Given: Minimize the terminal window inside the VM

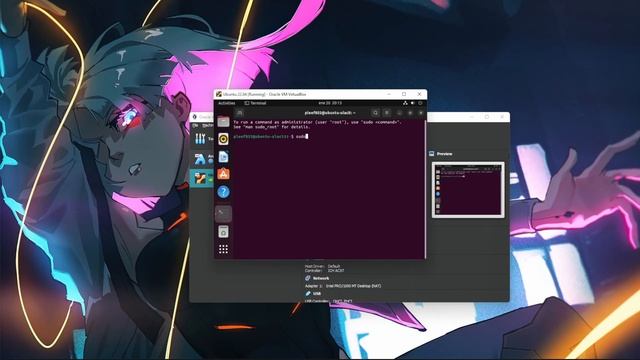Looking at the screenshot, I should tap(400, 113).
